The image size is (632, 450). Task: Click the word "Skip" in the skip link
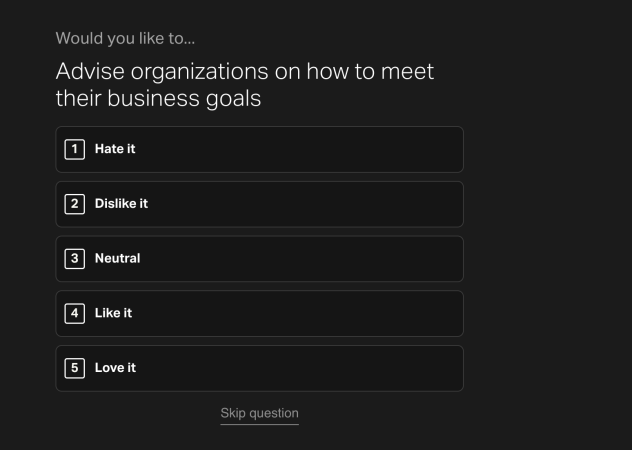(x=232, y=413)
